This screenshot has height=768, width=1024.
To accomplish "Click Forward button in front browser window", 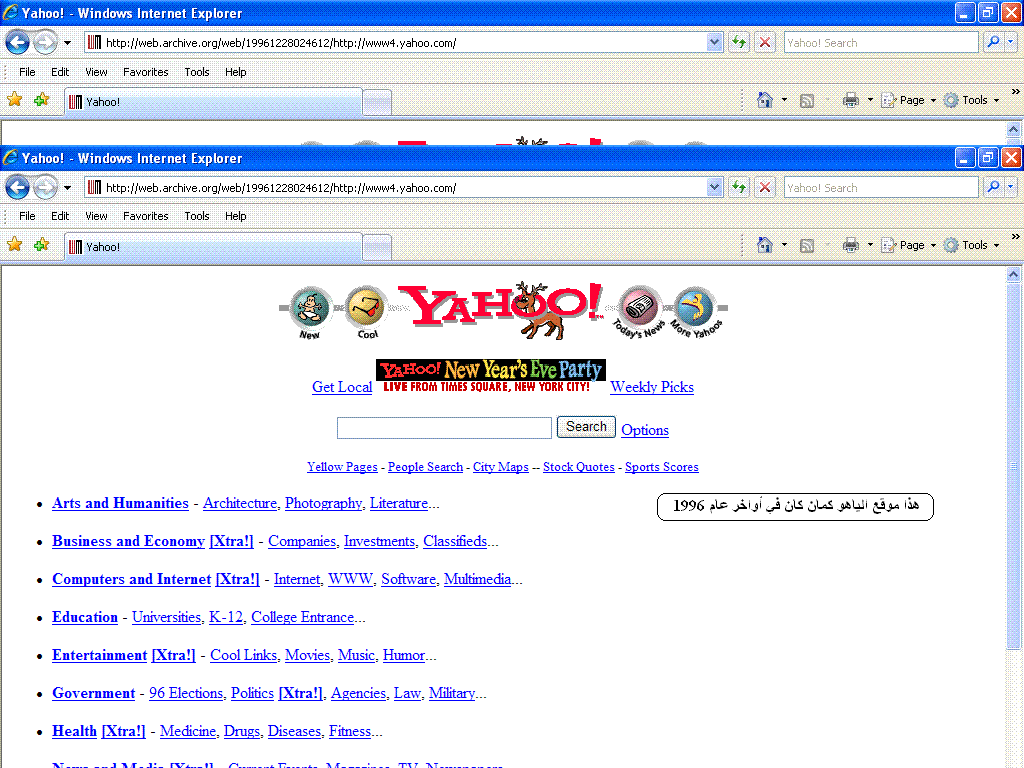I will [x=45, y=188].
